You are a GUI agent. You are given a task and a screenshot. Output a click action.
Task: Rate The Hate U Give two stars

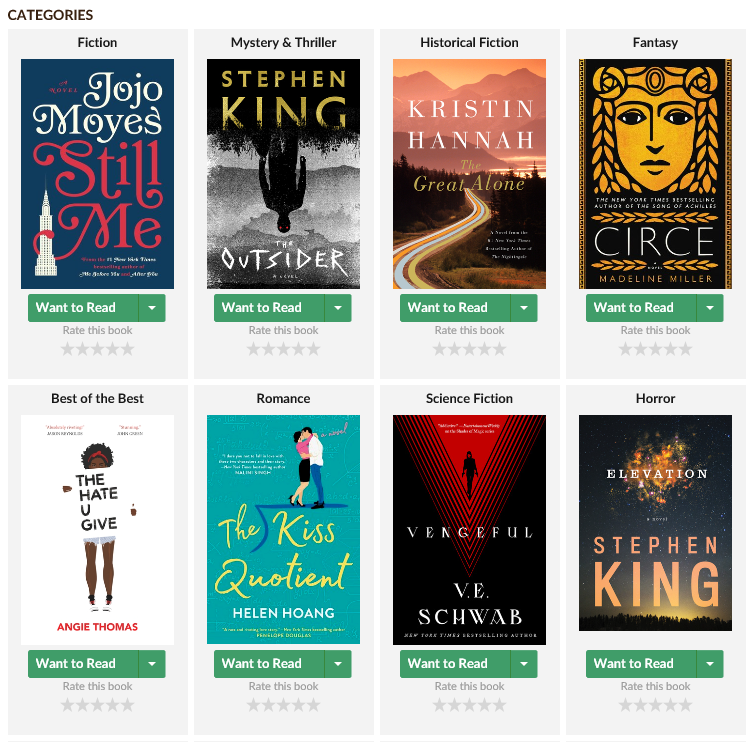pyautogui.click(x=83, y=705)
